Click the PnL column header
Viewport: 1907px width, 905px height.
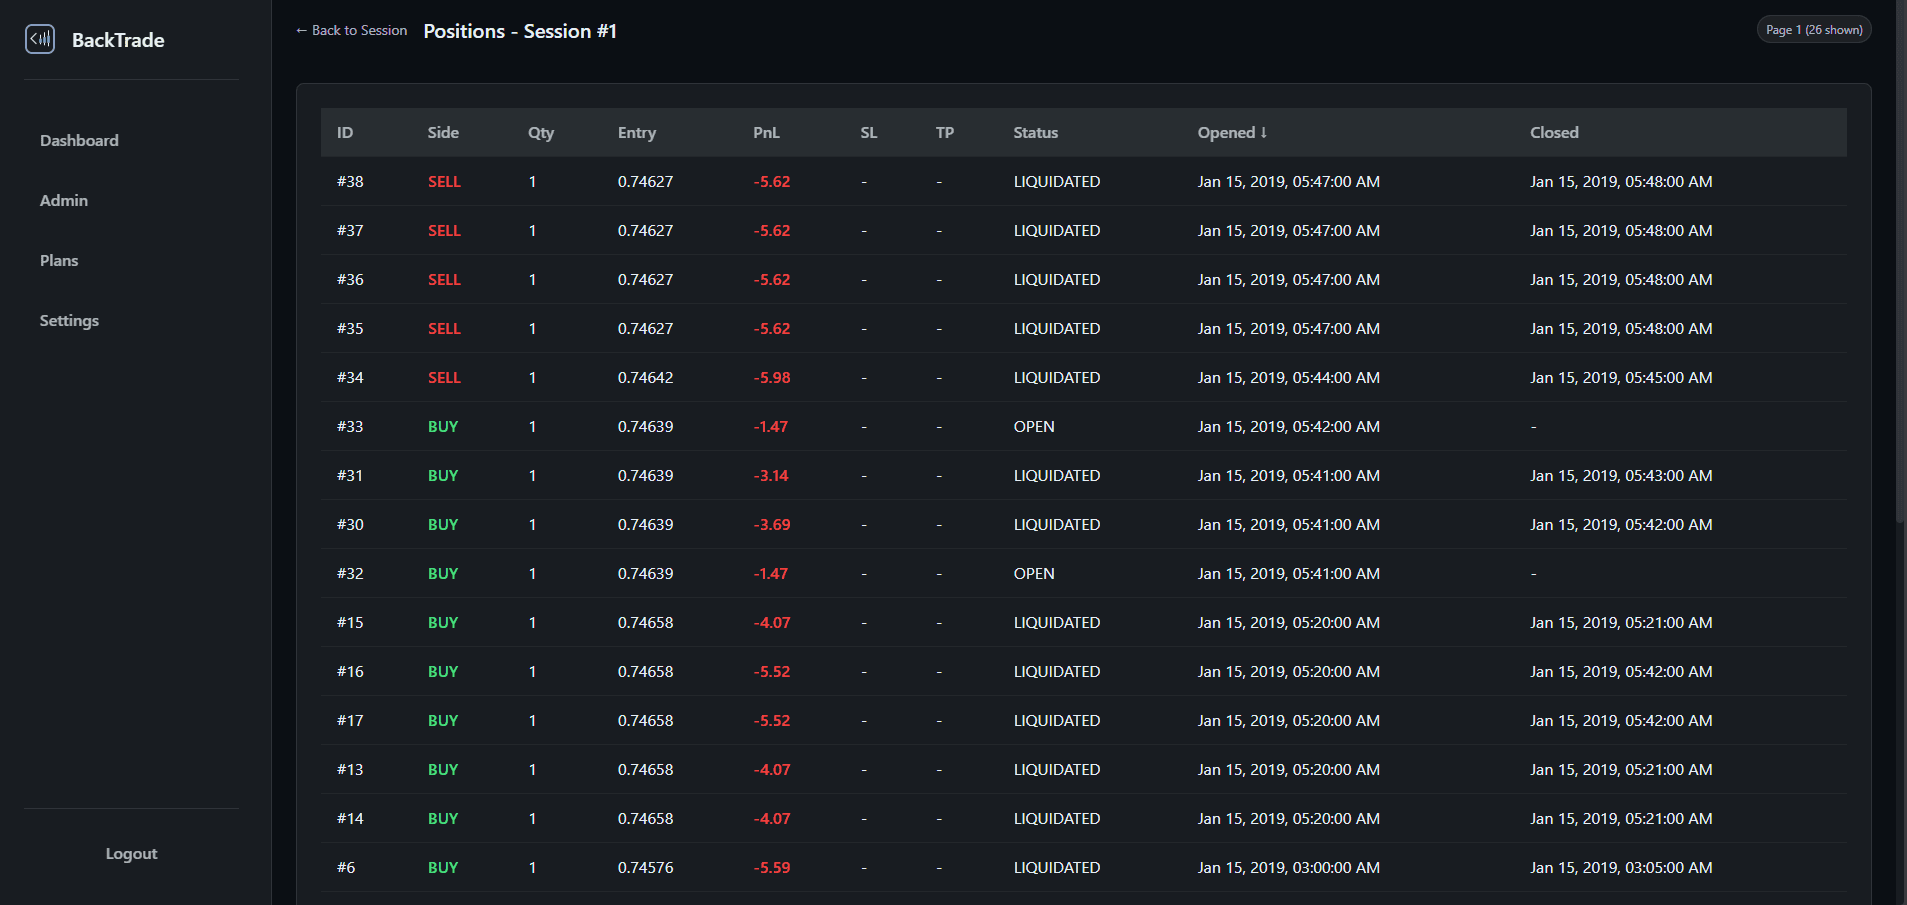coord(766,133)
